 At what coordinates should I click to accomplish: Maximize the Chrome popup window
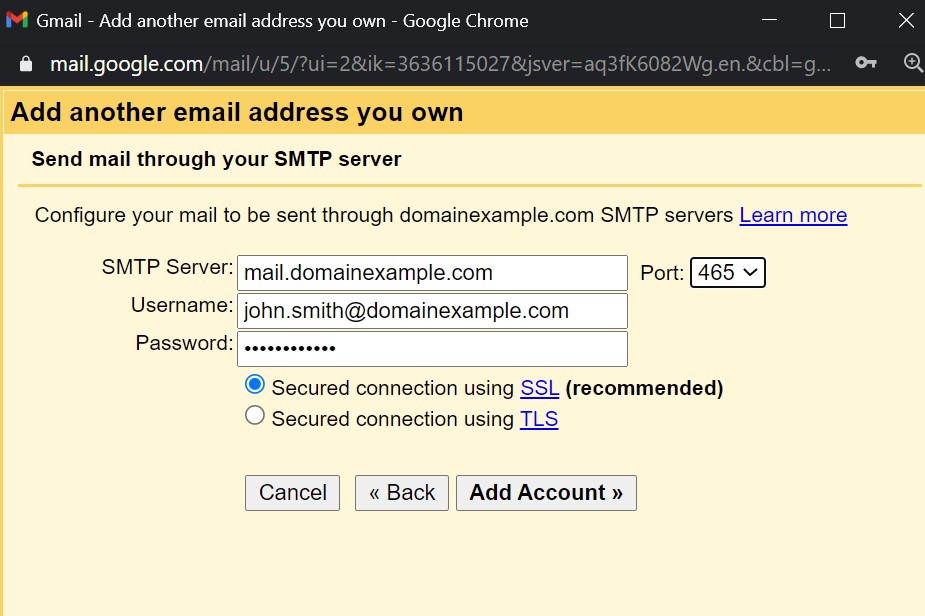837,21
